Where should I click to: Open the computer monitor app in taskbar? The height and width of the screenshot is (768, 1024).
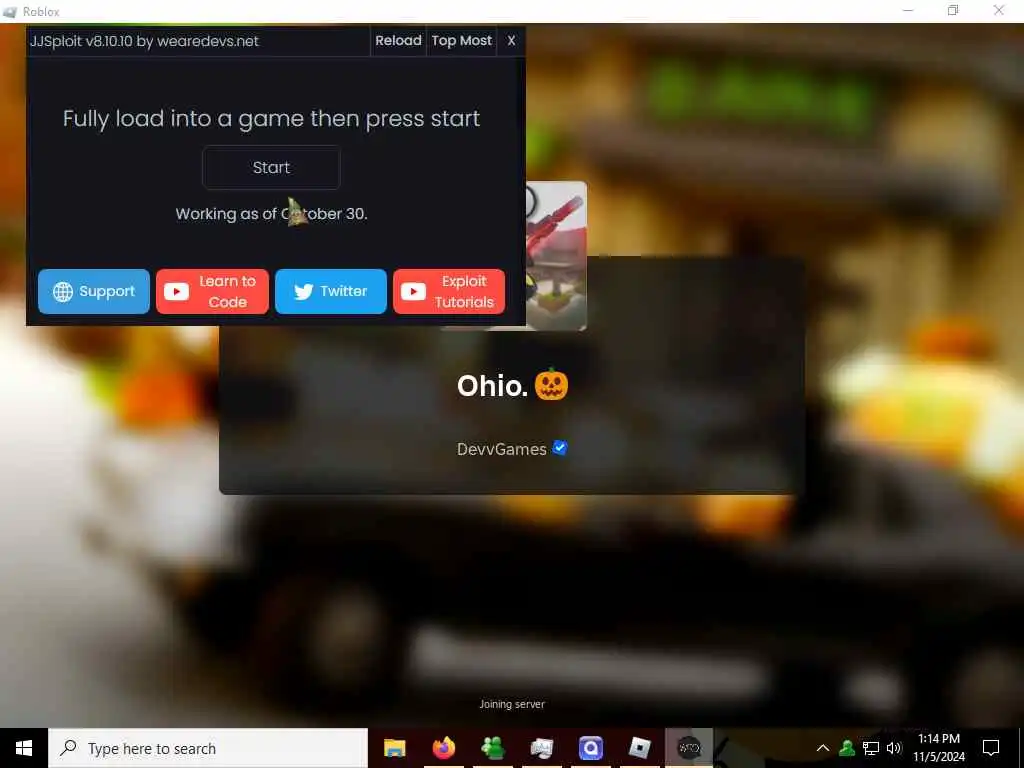point(541,748)
